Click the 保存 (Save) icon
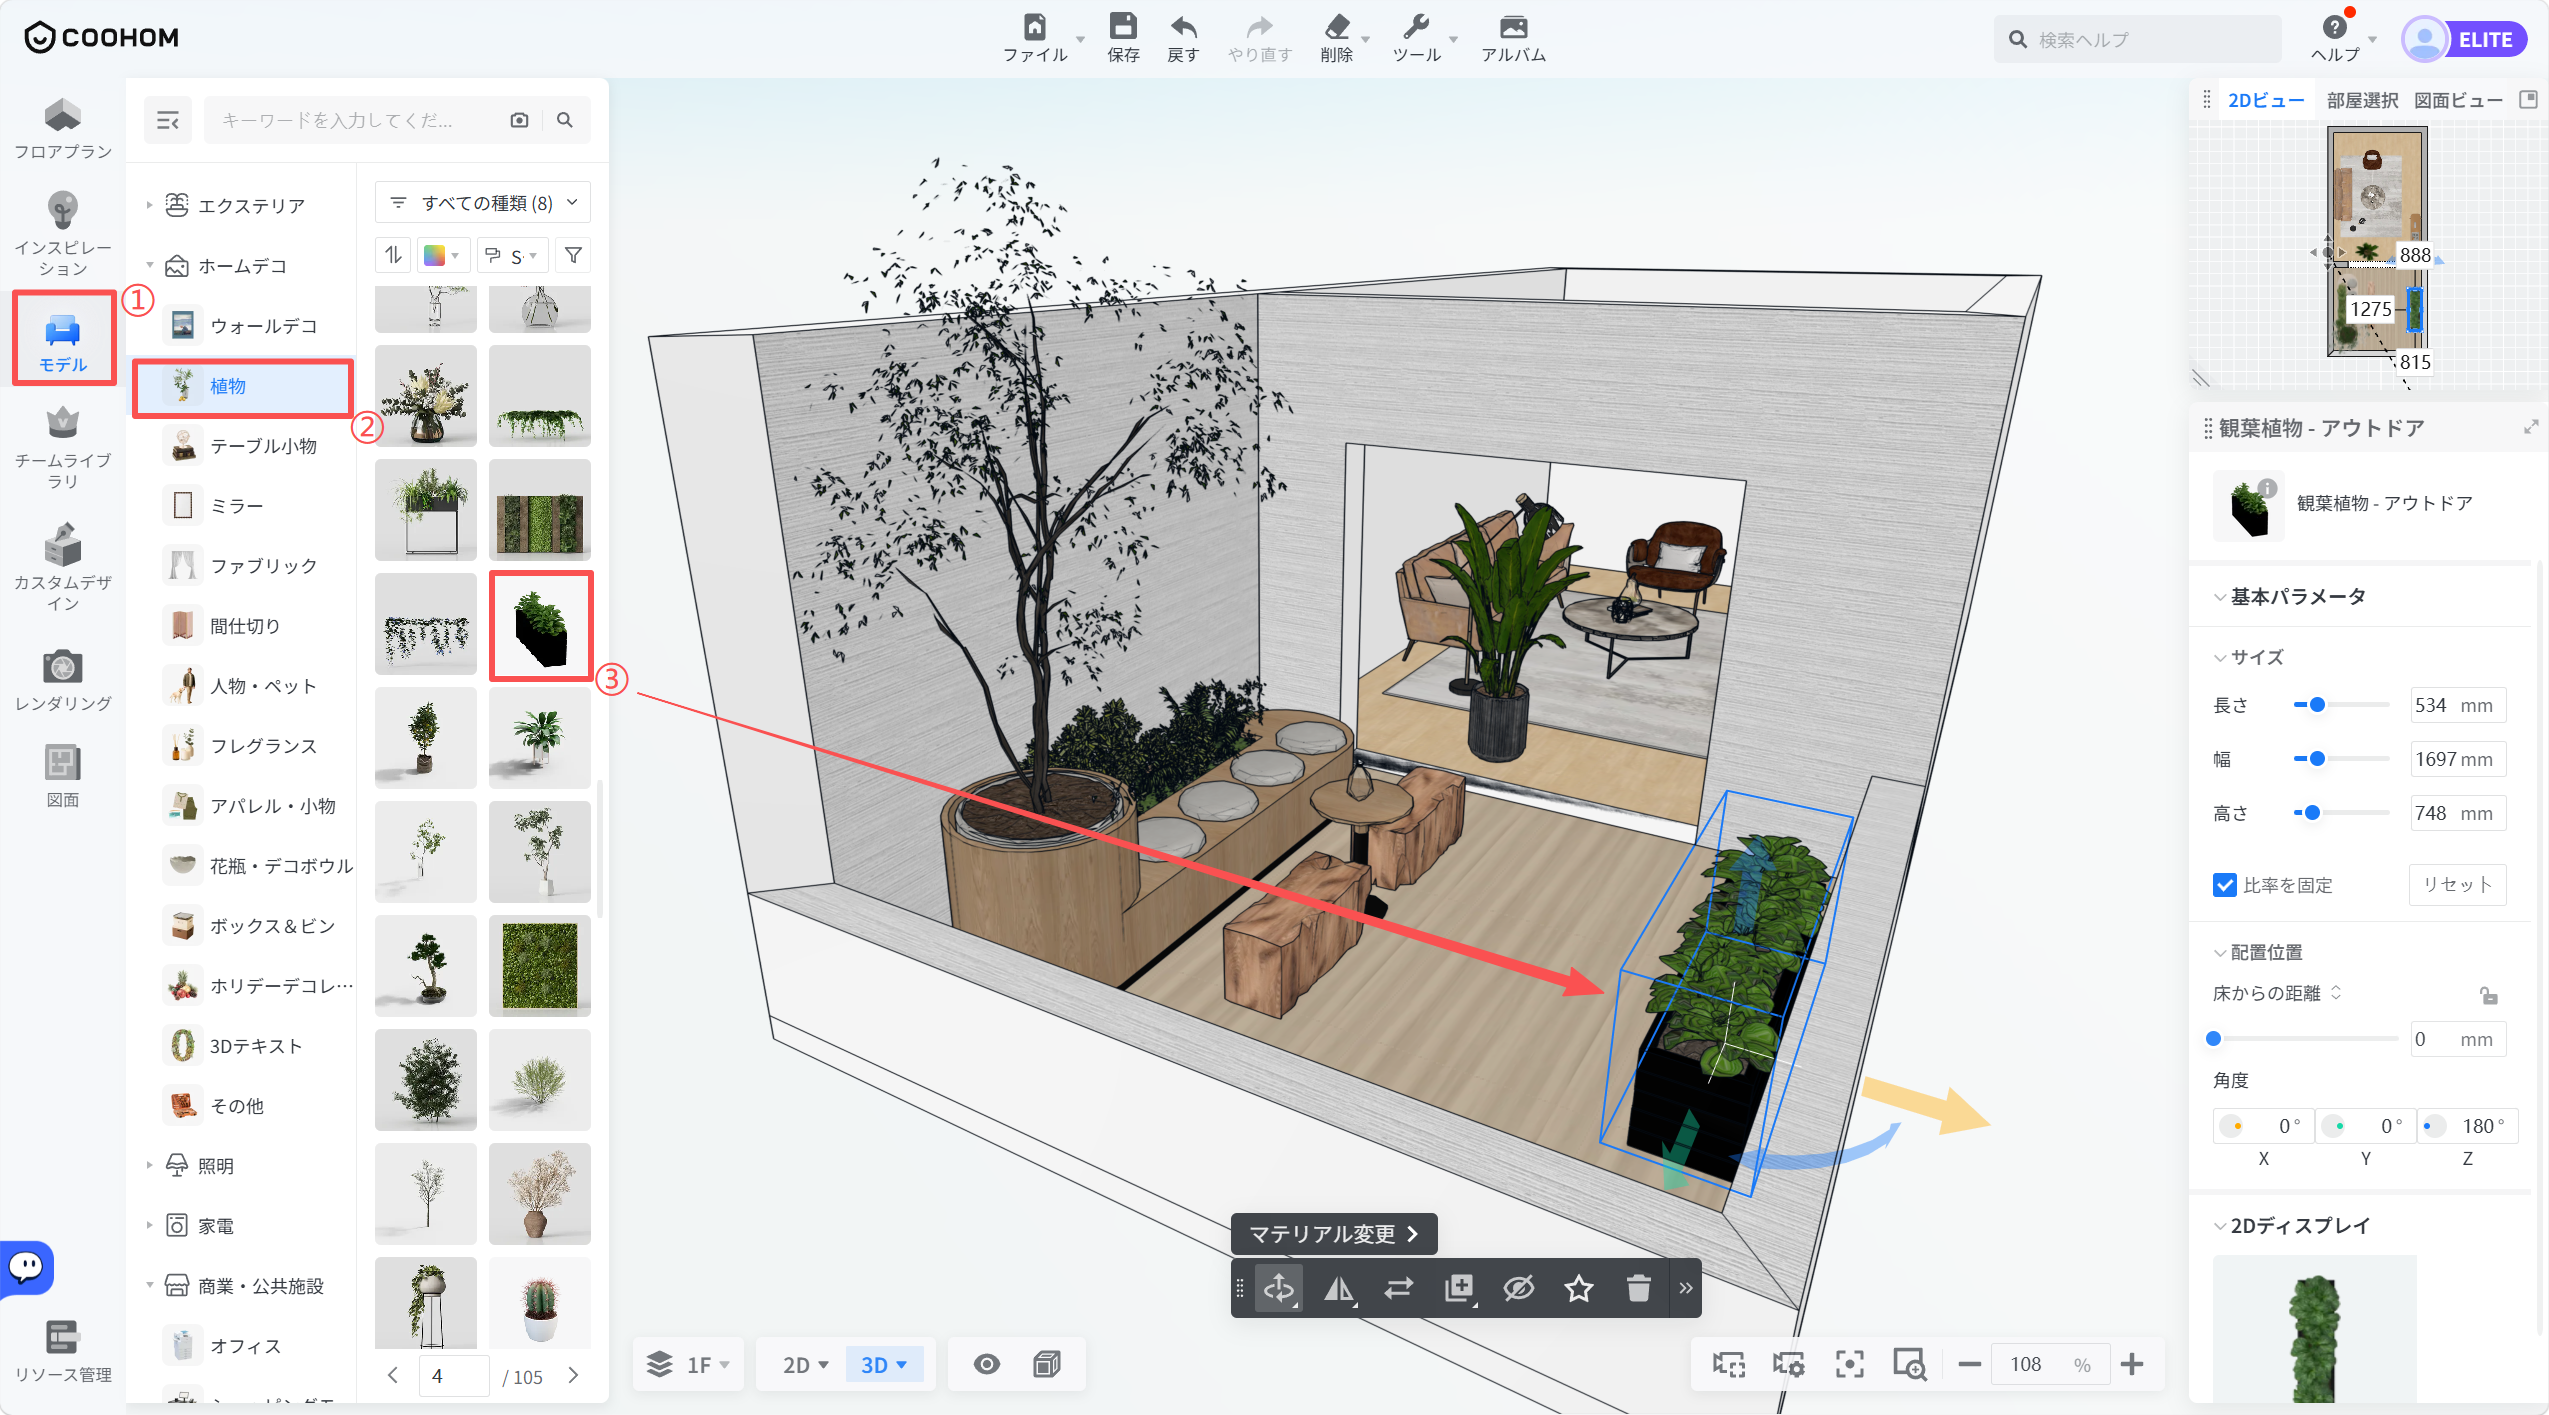The height and width of the screenshot is (1415, 2549). click(1123, 27)
